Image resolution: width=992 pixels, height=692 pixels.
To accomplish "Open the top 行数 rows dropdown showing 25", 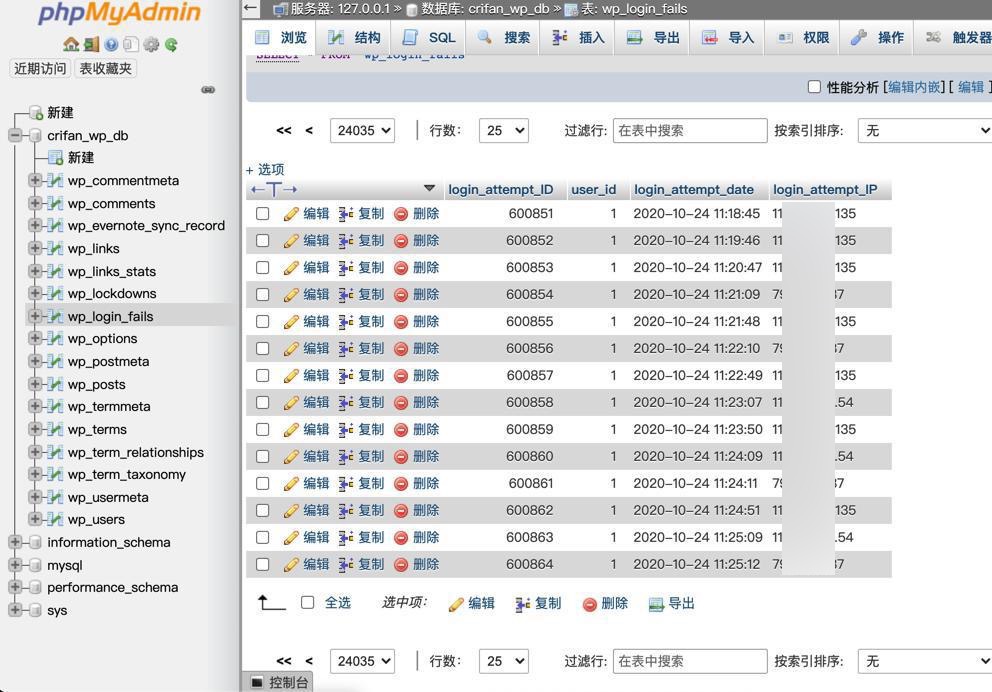I will tap(504, 131).
